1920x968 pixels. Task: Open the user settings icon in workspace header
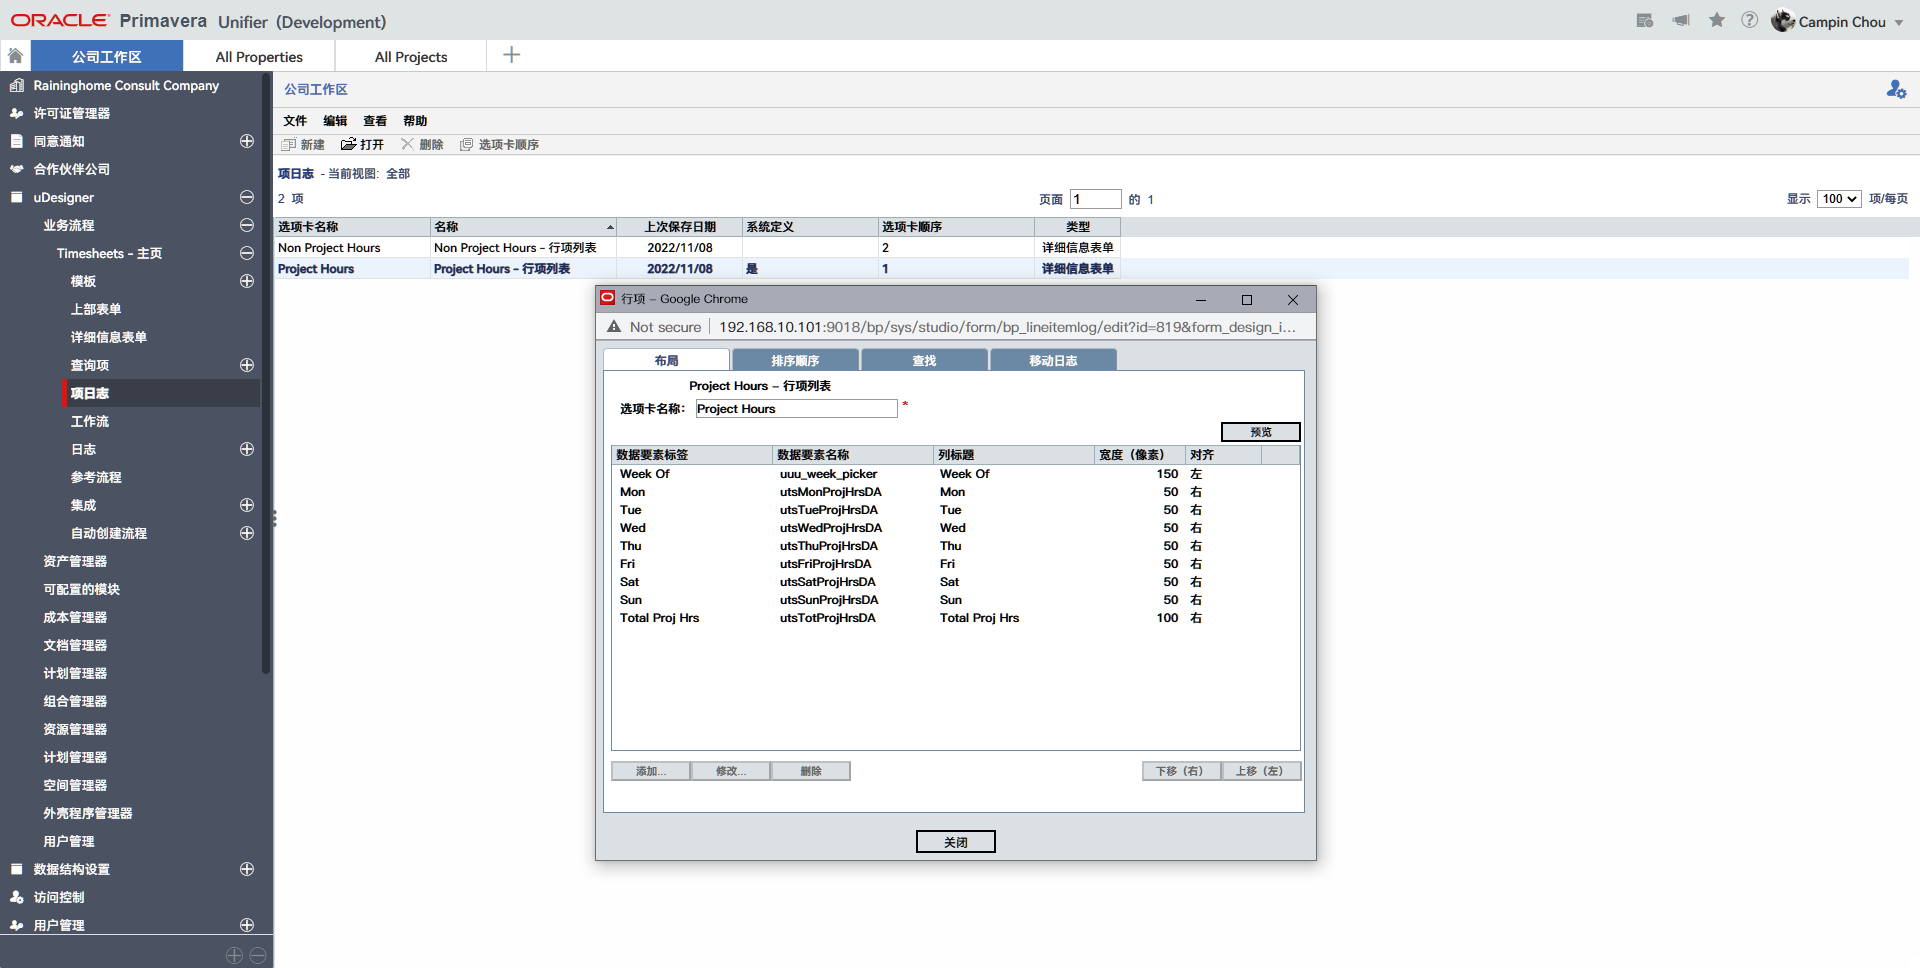(x=1896, y=89)
